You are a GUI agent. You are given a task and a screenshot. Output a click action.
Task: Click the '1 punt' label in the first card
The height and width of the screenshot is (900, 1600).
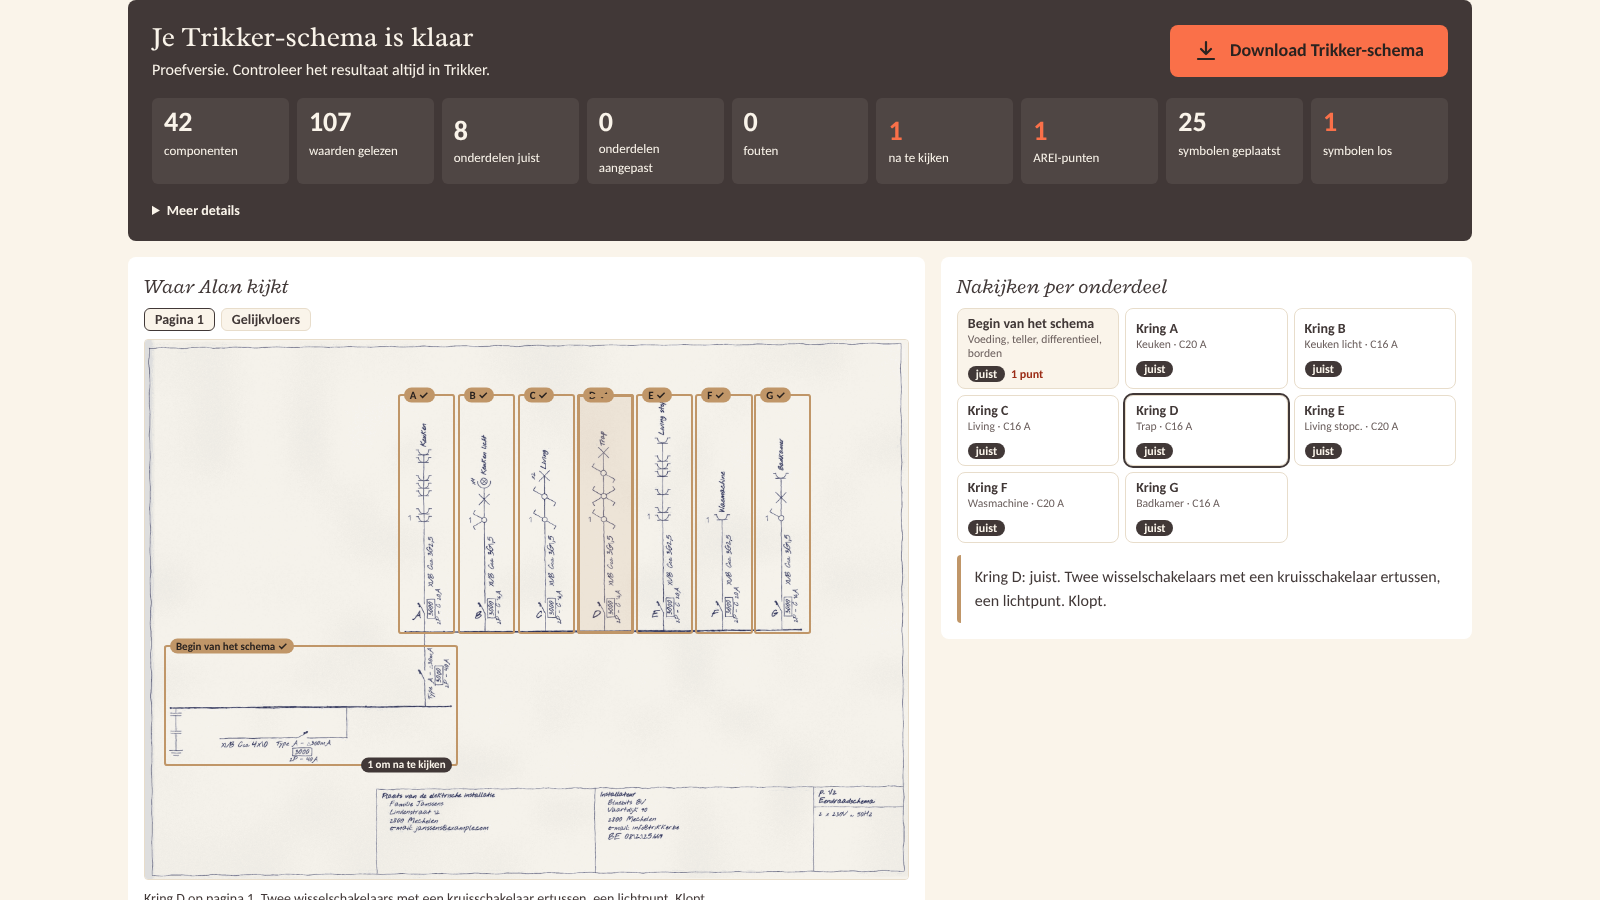(1027, 374)
